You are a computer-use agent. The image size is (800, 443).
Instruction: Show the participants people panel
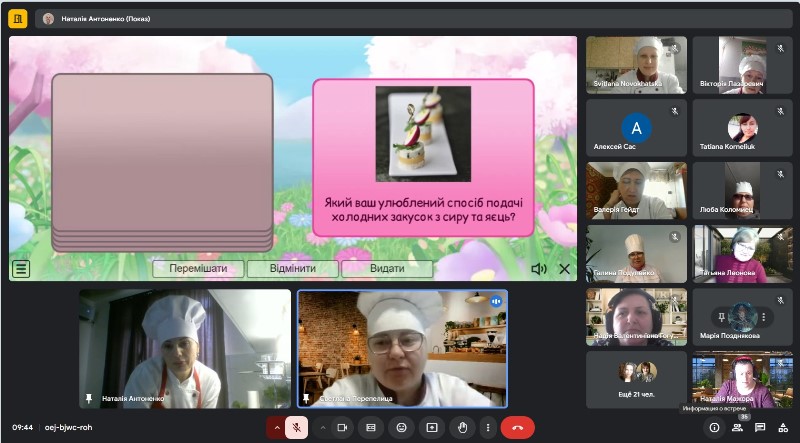click(737, 428)
